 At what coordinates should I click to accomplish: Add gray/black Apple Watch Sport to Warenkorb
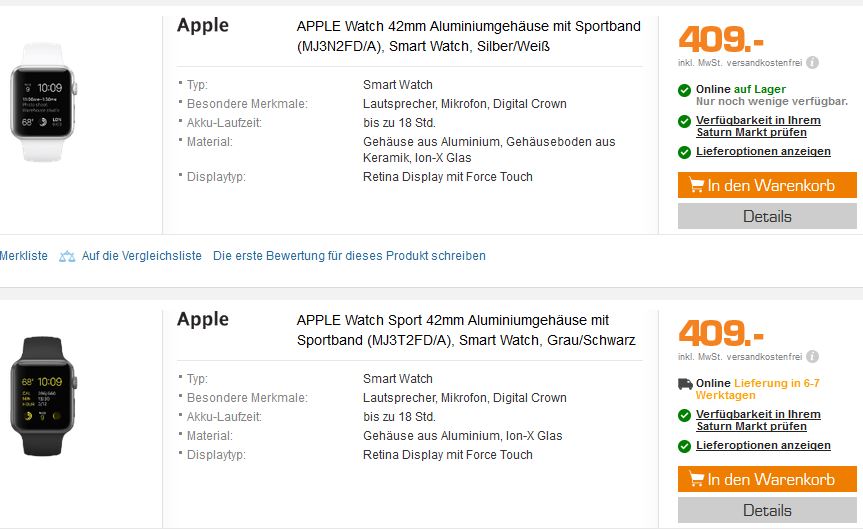[x=767, y=479]
